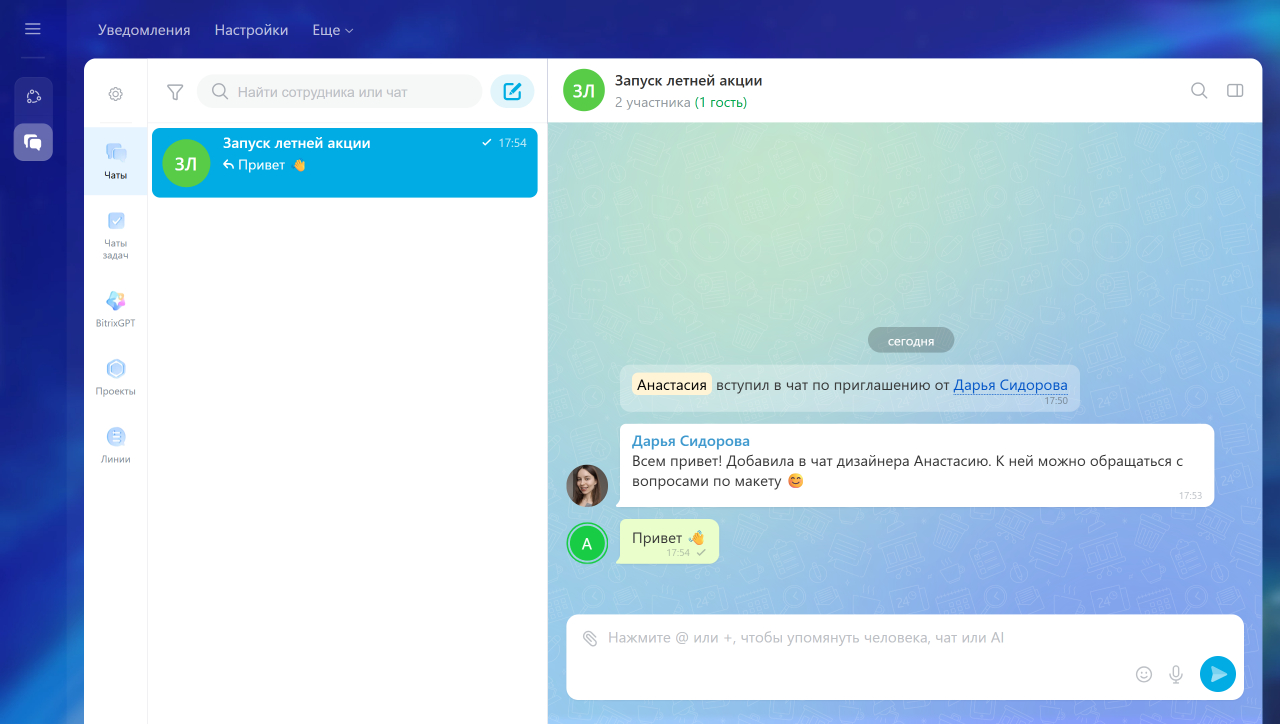Create a new chat with pencil icon
The width and height of the screenshot is (1280, 724).
pyautogui.click(x=512, y=92)
